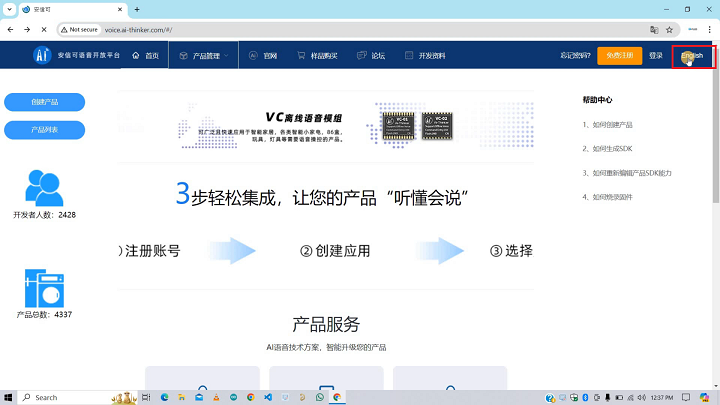Launch Microsoft Edge from taskbar
The image size is (720, 405).
pyautogui.click(x=164, y=397)
